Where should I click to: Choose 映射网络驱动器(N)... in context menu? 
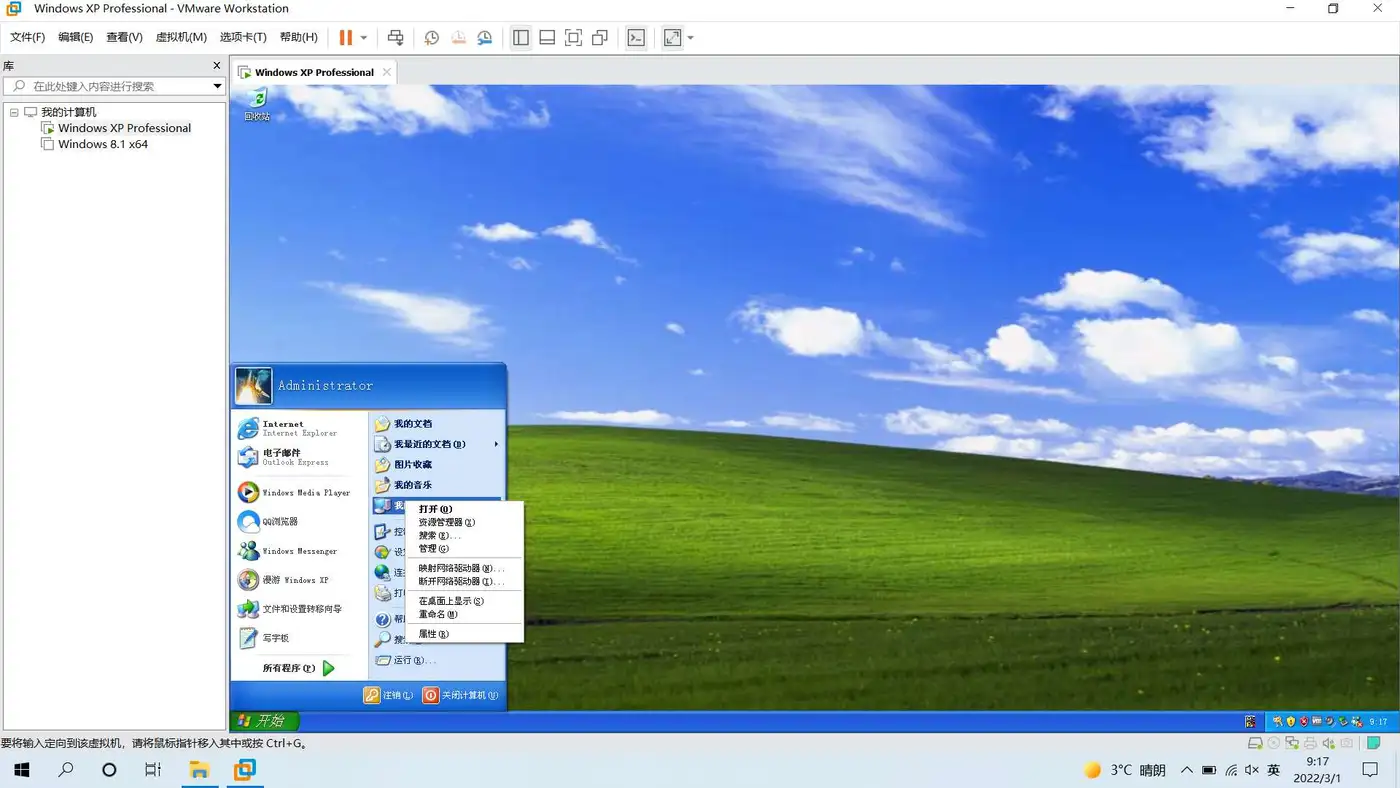[x=465, y=568]
